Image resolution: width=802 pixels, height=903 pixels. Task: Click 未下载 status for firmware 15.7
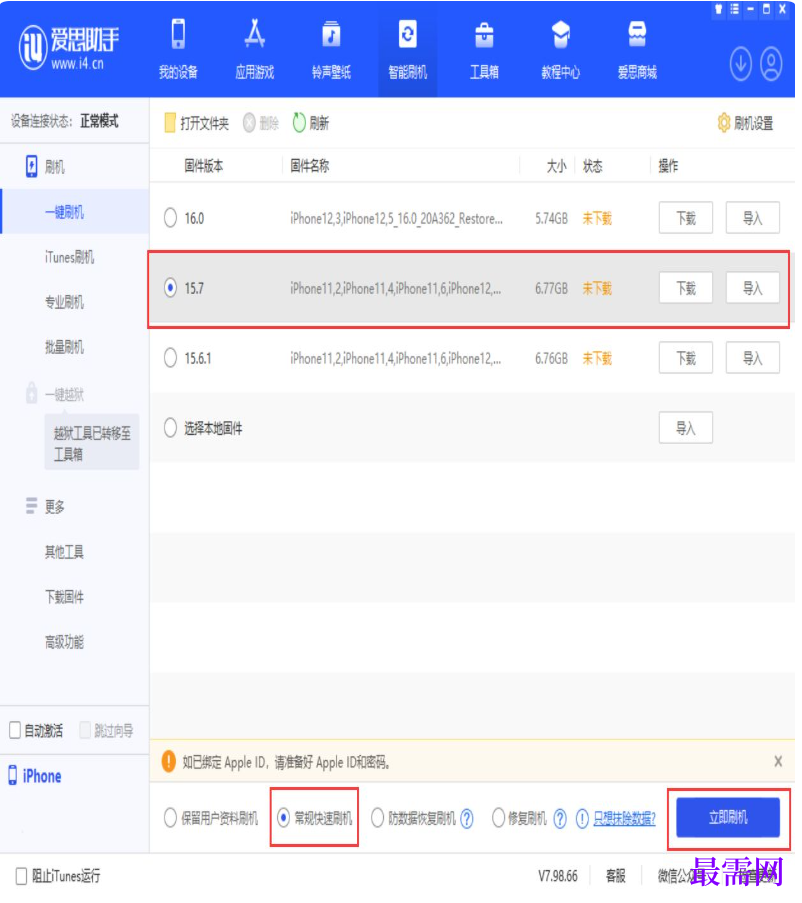coord(597,288)
